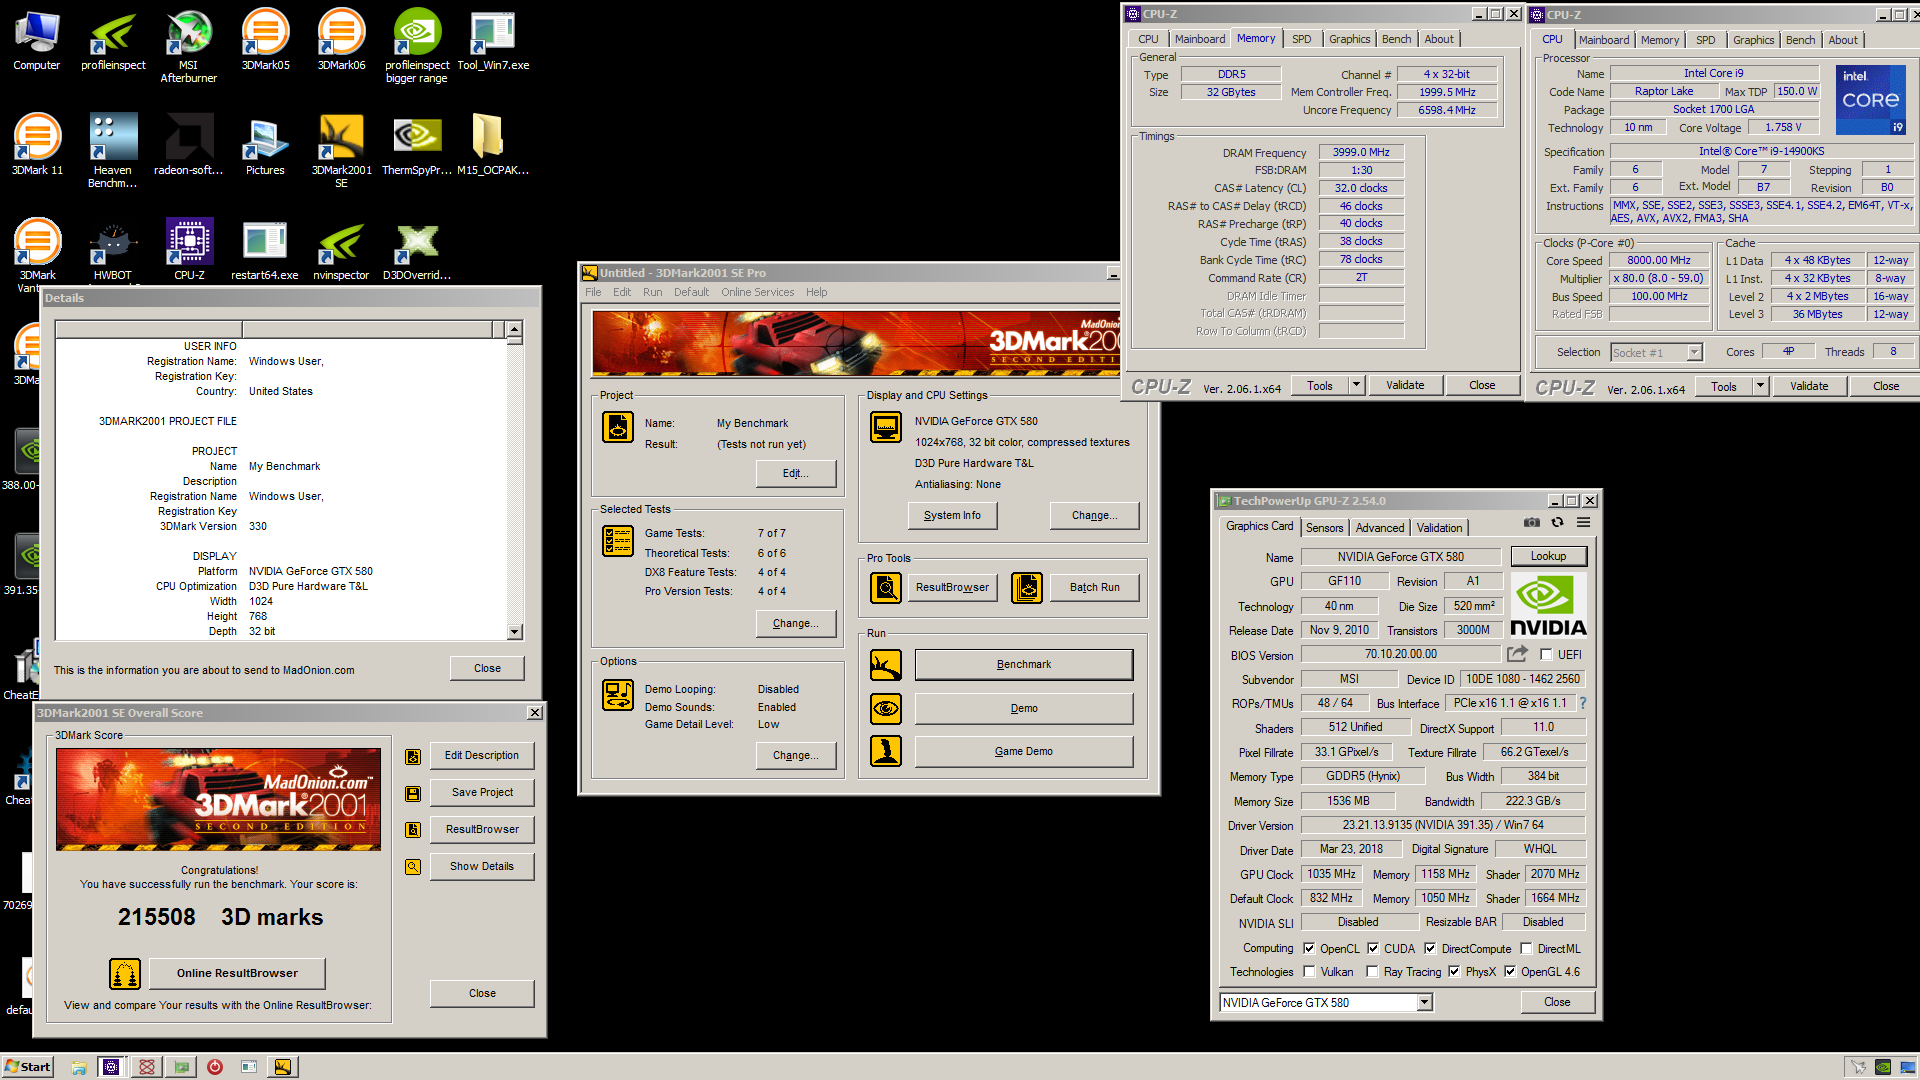Click the System Info button
This screenshot has height=1080, width=1920.
pos(952,516)
